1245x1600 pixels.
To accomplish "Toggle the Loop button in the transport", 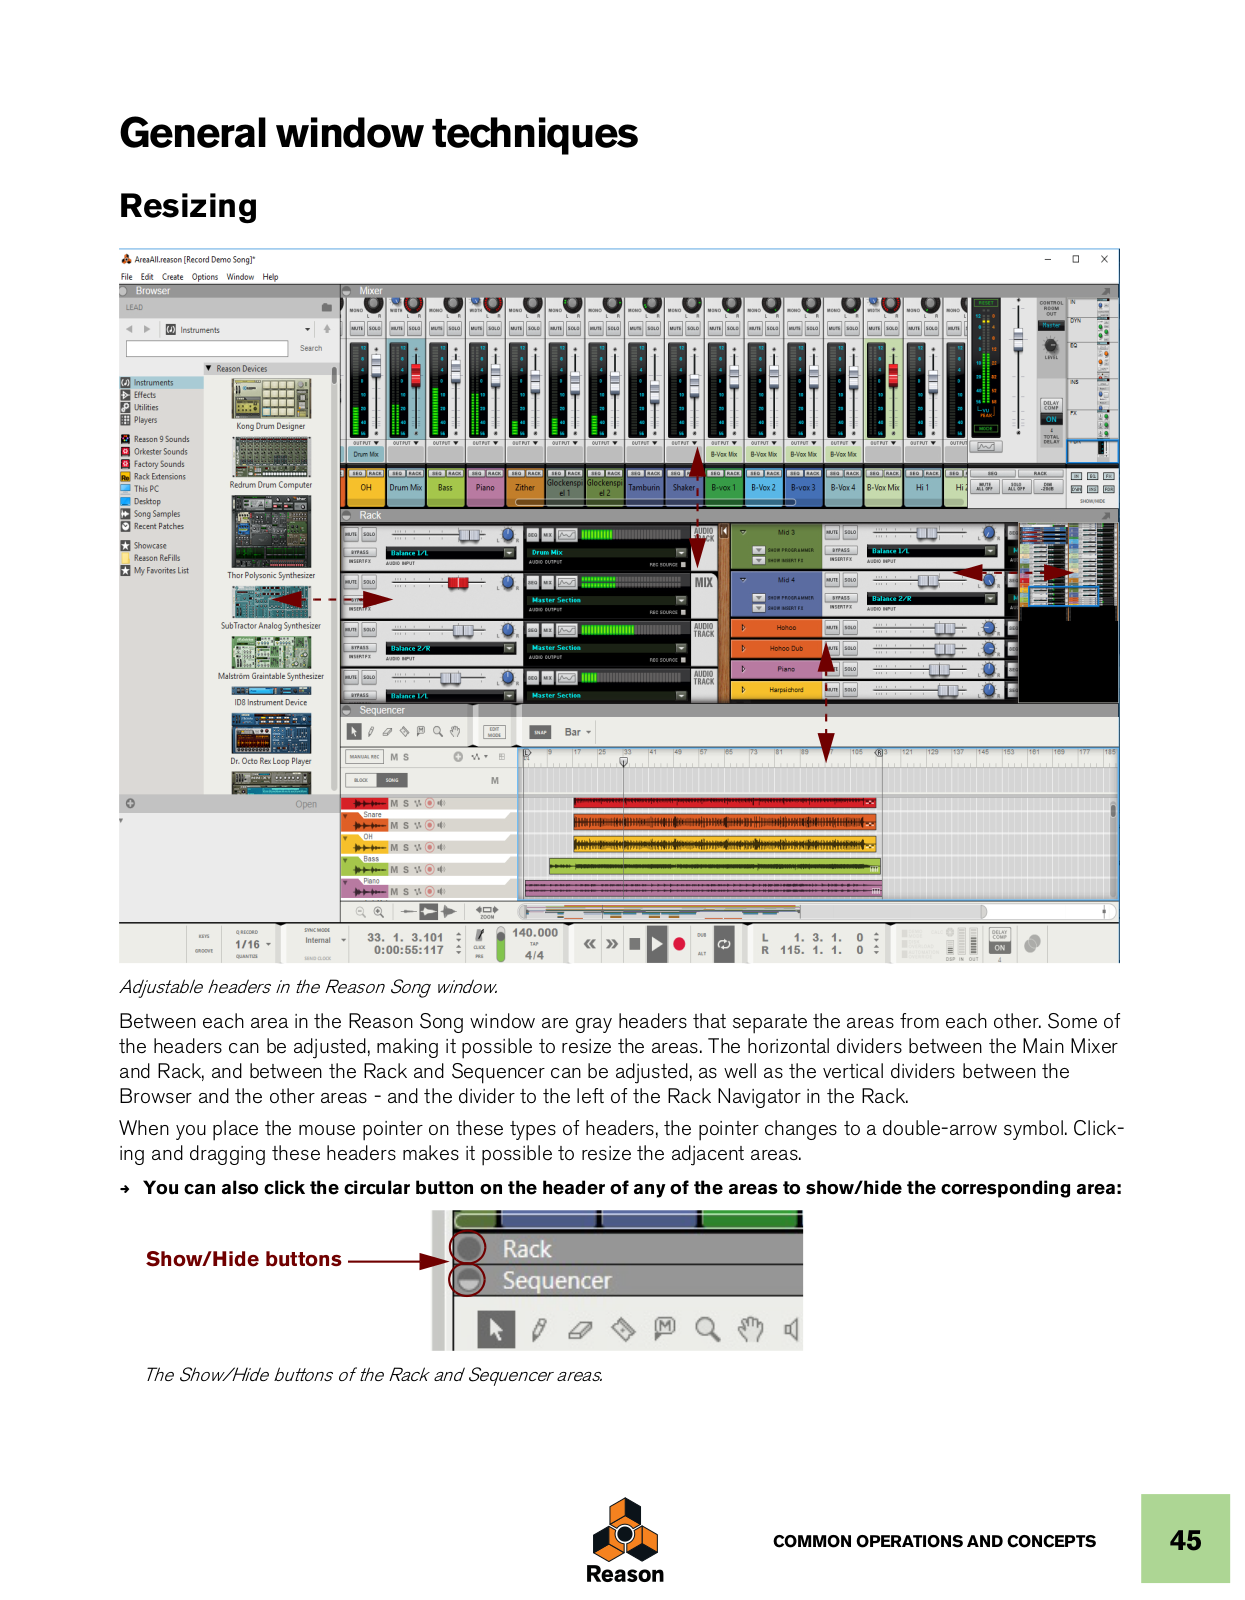I will click(x=724, y=943).
